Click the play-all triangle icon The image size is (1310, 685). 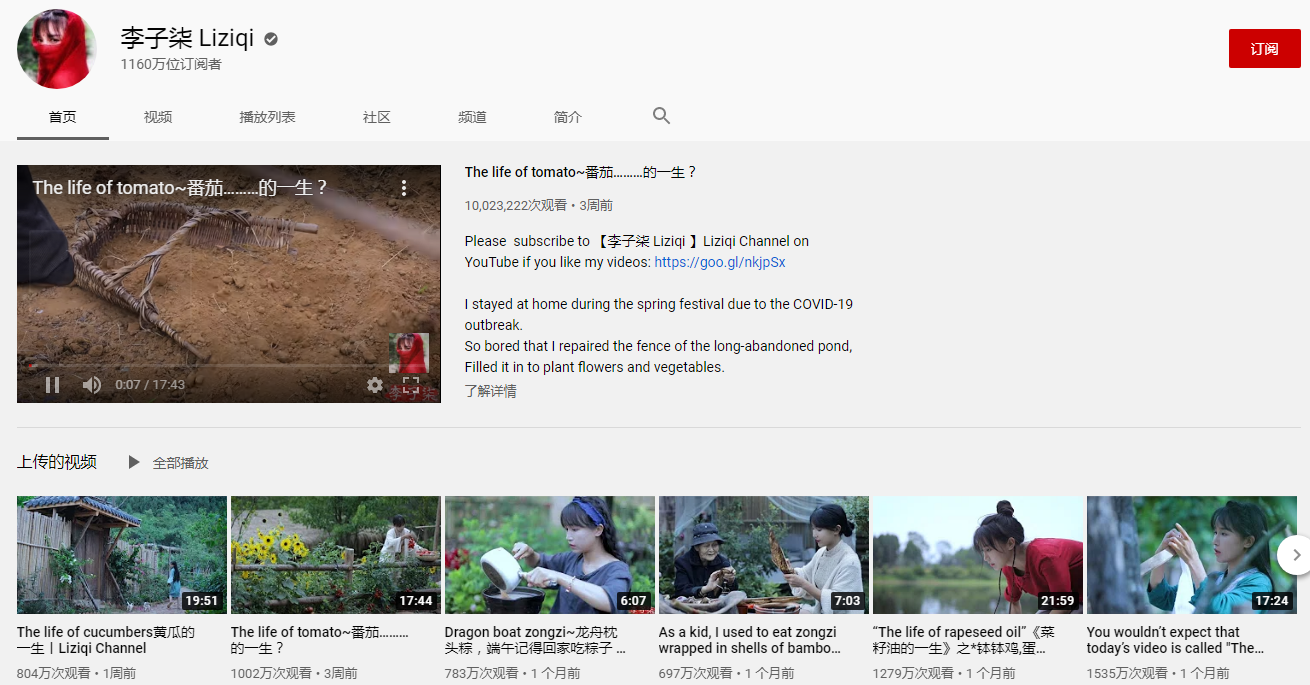[x=134, y=462]
